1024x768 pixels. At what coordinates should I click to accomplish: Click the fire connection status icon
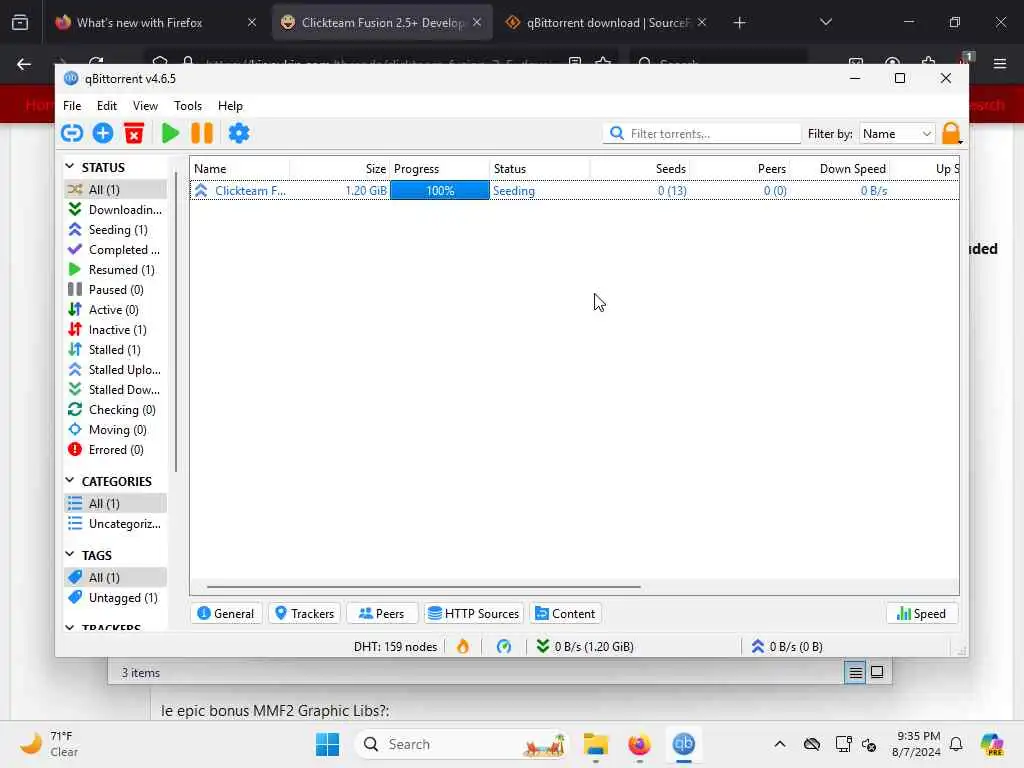pos(463,647)
